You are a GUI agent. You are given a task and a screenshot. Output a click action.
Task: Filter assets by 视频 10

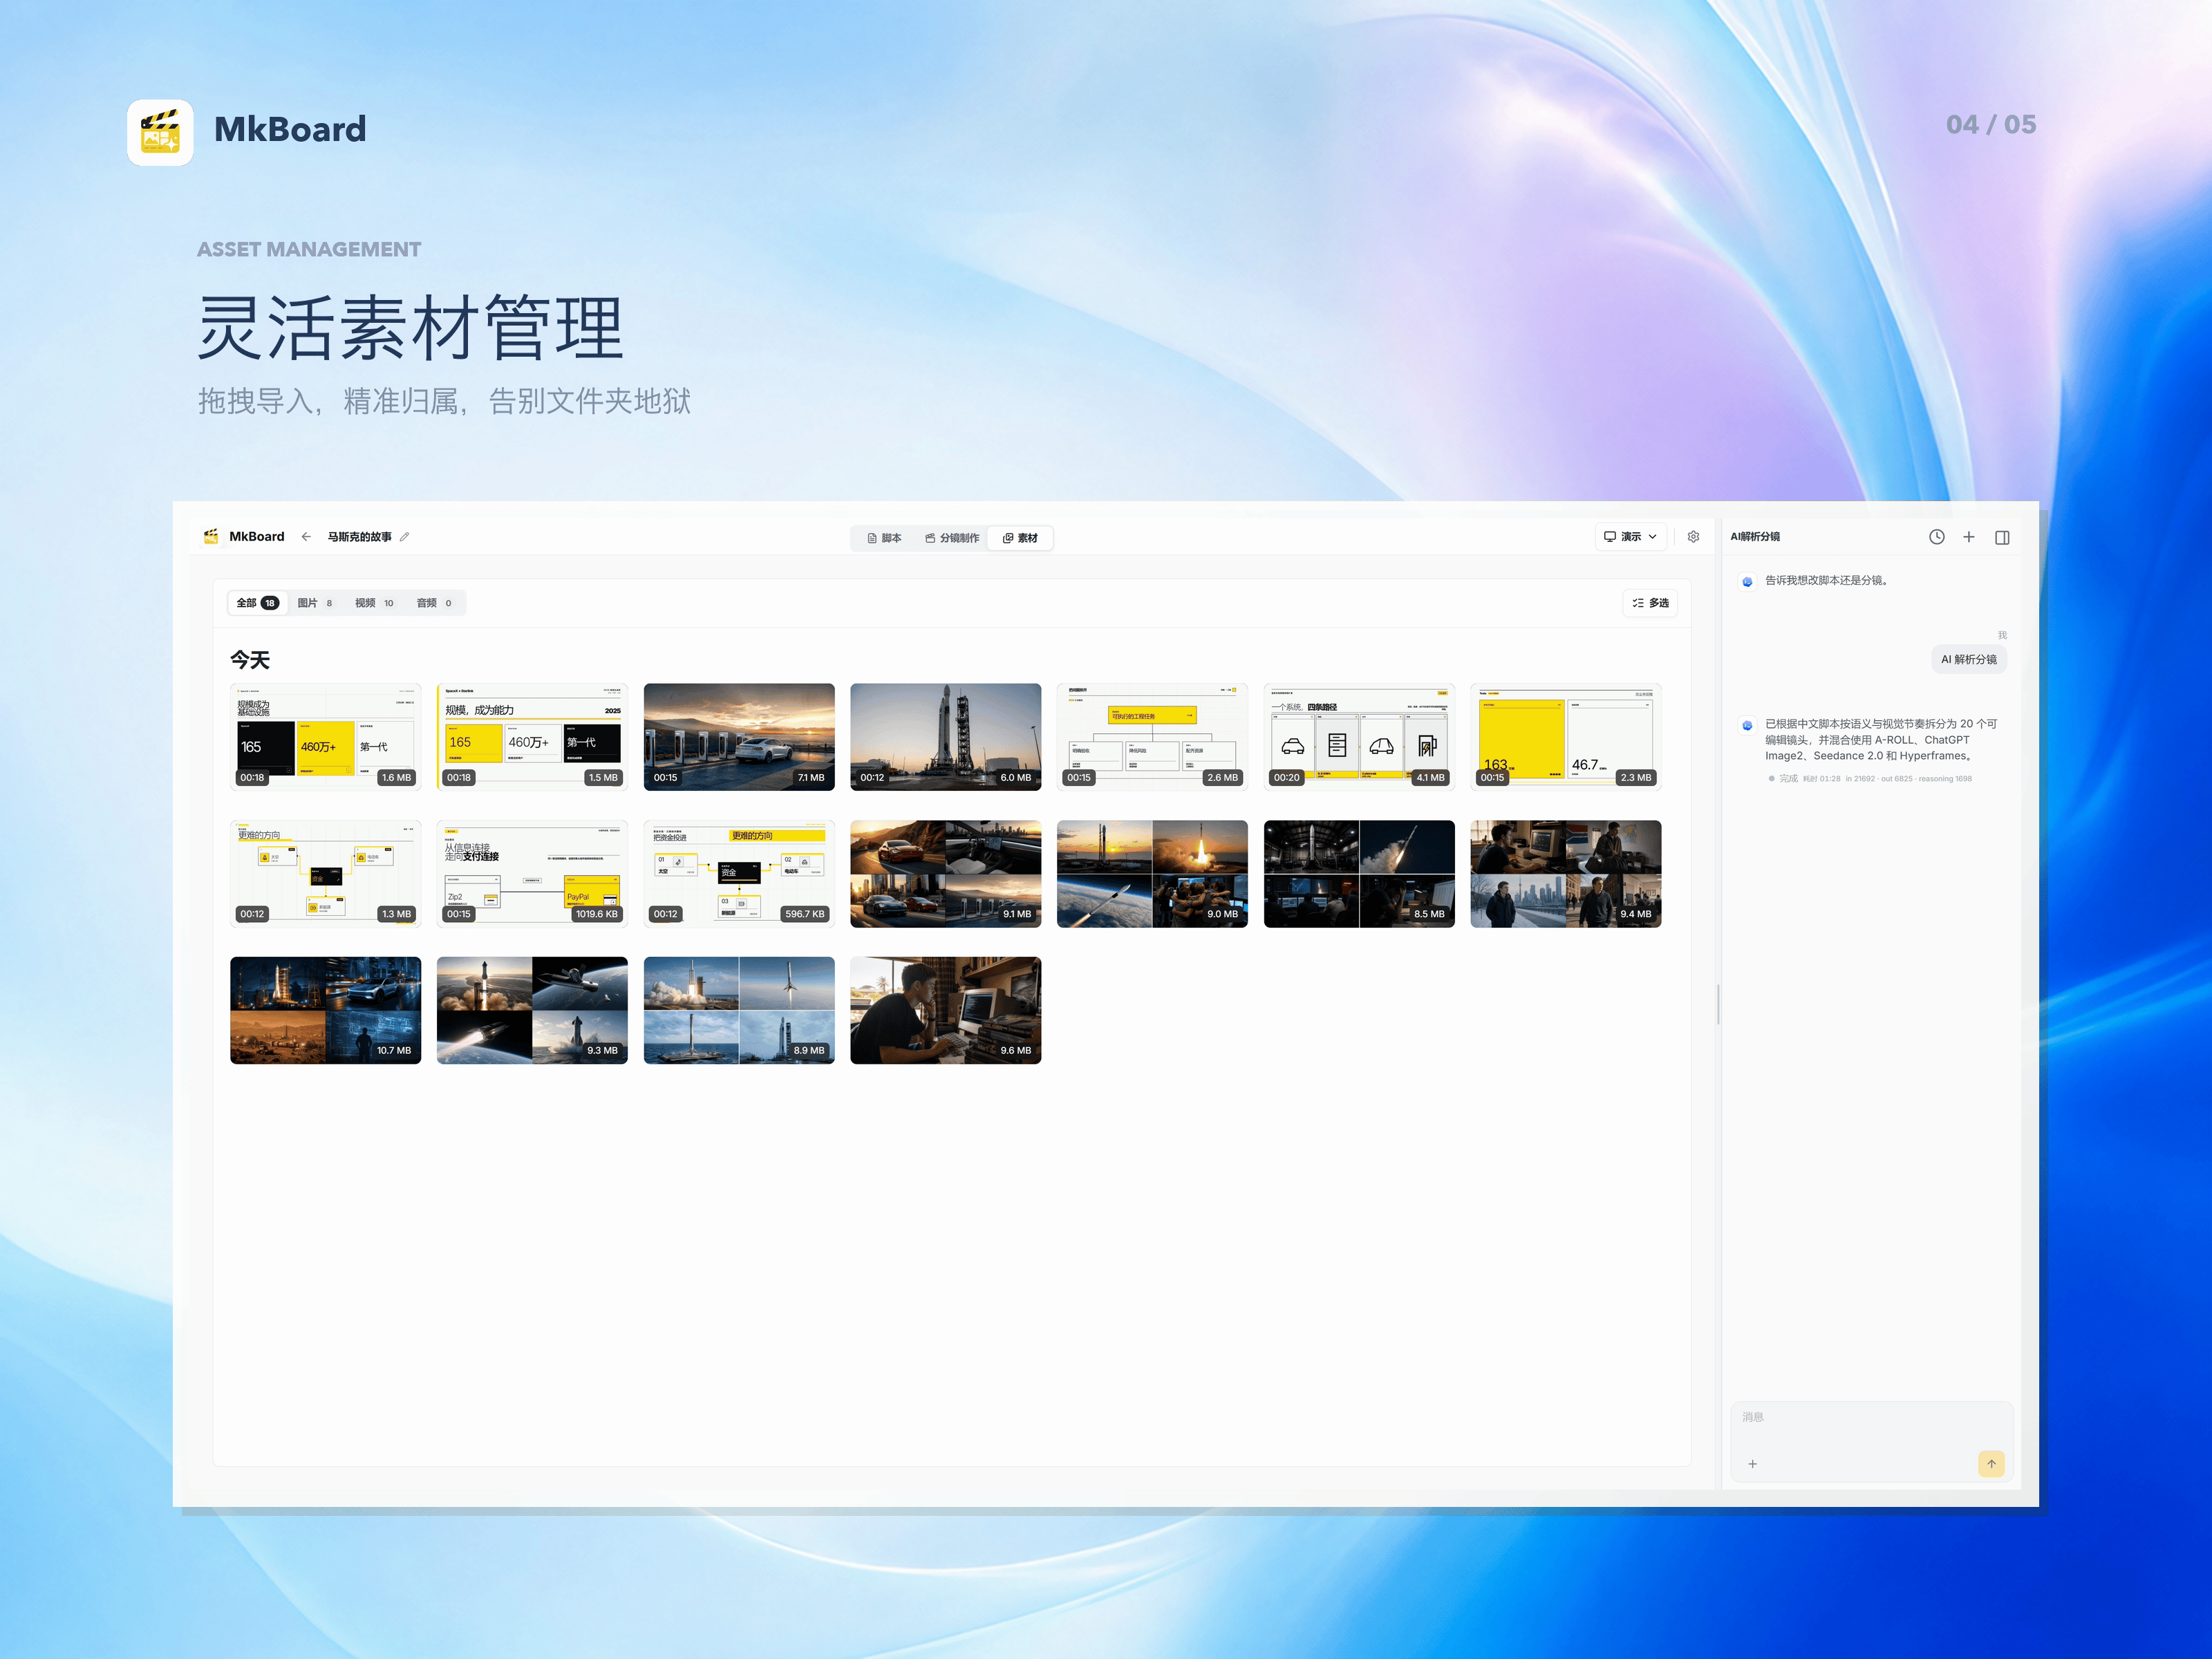(374, 603)
